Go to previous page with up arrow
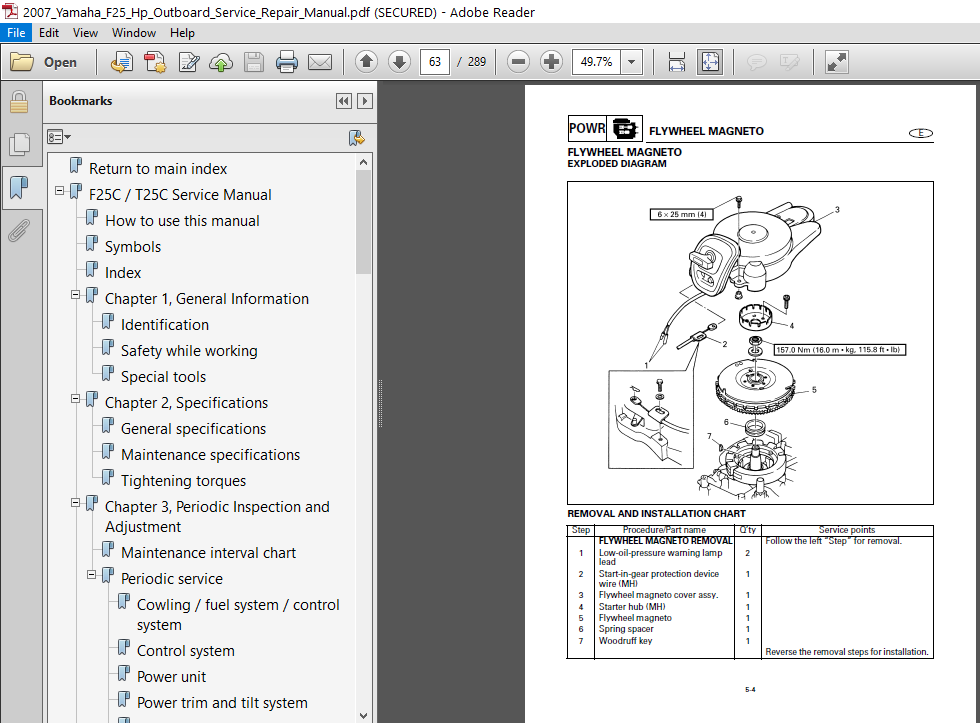The height and width of the screenshot is (723, 980). coord(367,62)
